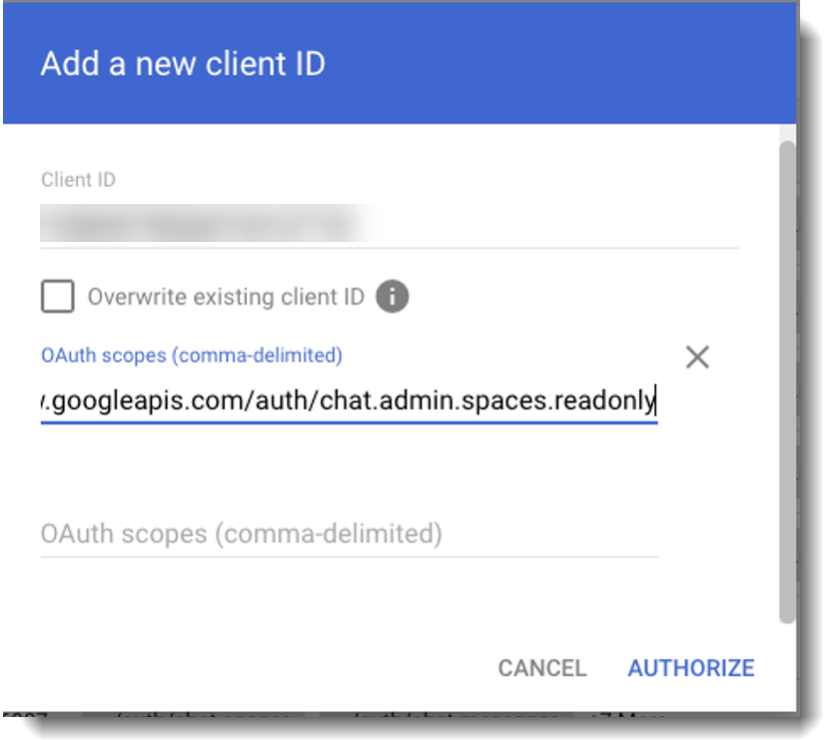
Task: Cancel adding the new client ID
Action: click(x=542, y=668)
